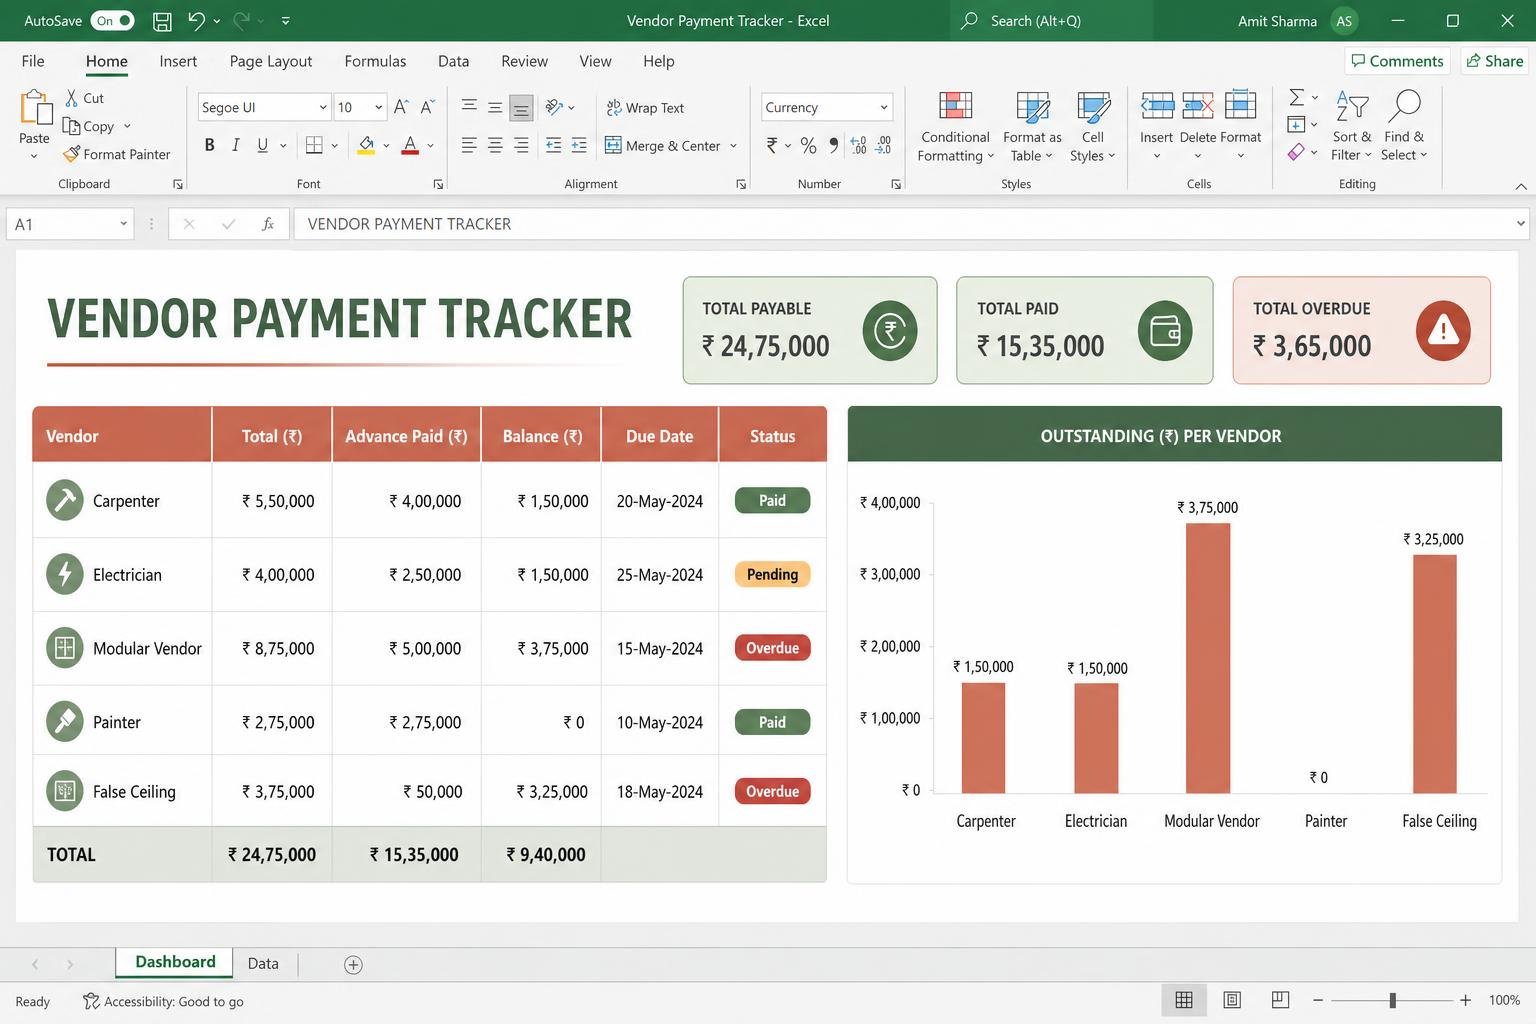Screen dimensions: 1536x1024
Task: Click the Undo arrow icon
Action: (x=197, y=20)
